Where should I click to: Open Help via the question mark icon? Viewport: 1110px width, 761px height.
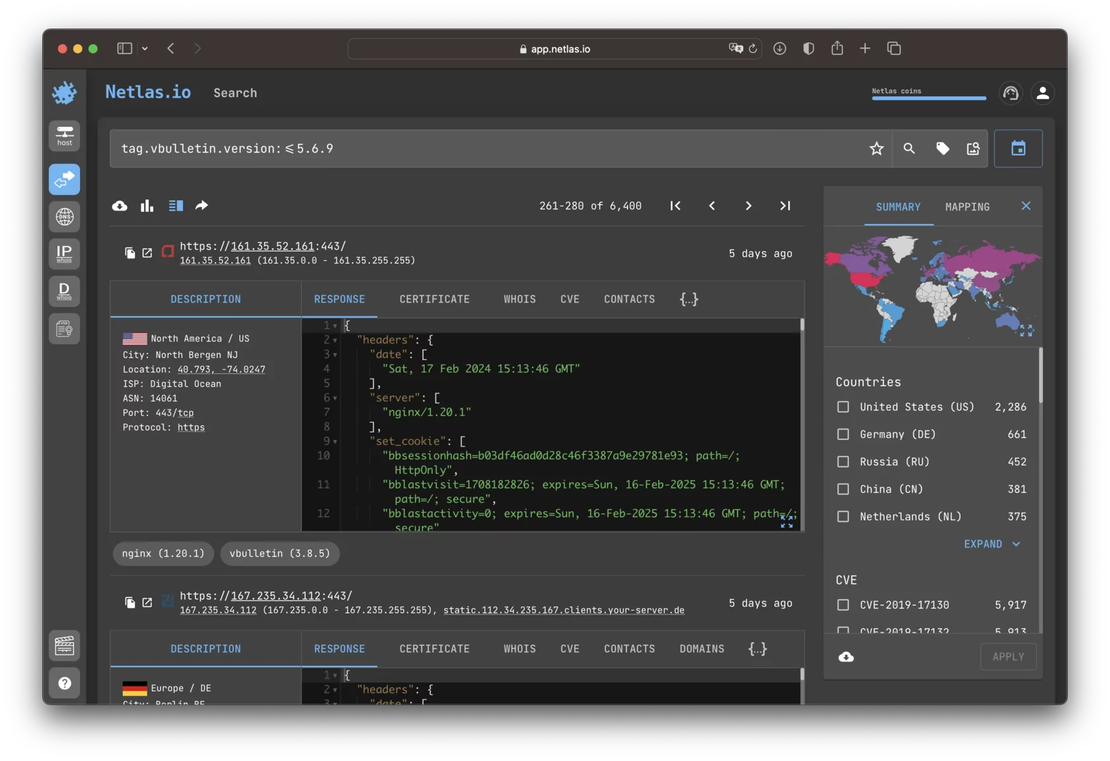pos(64,683)
